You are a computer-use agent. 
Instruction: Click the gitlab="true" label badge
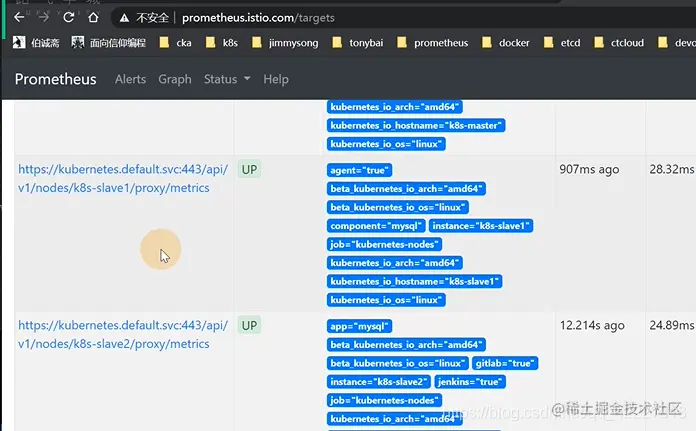click(505, 363)
